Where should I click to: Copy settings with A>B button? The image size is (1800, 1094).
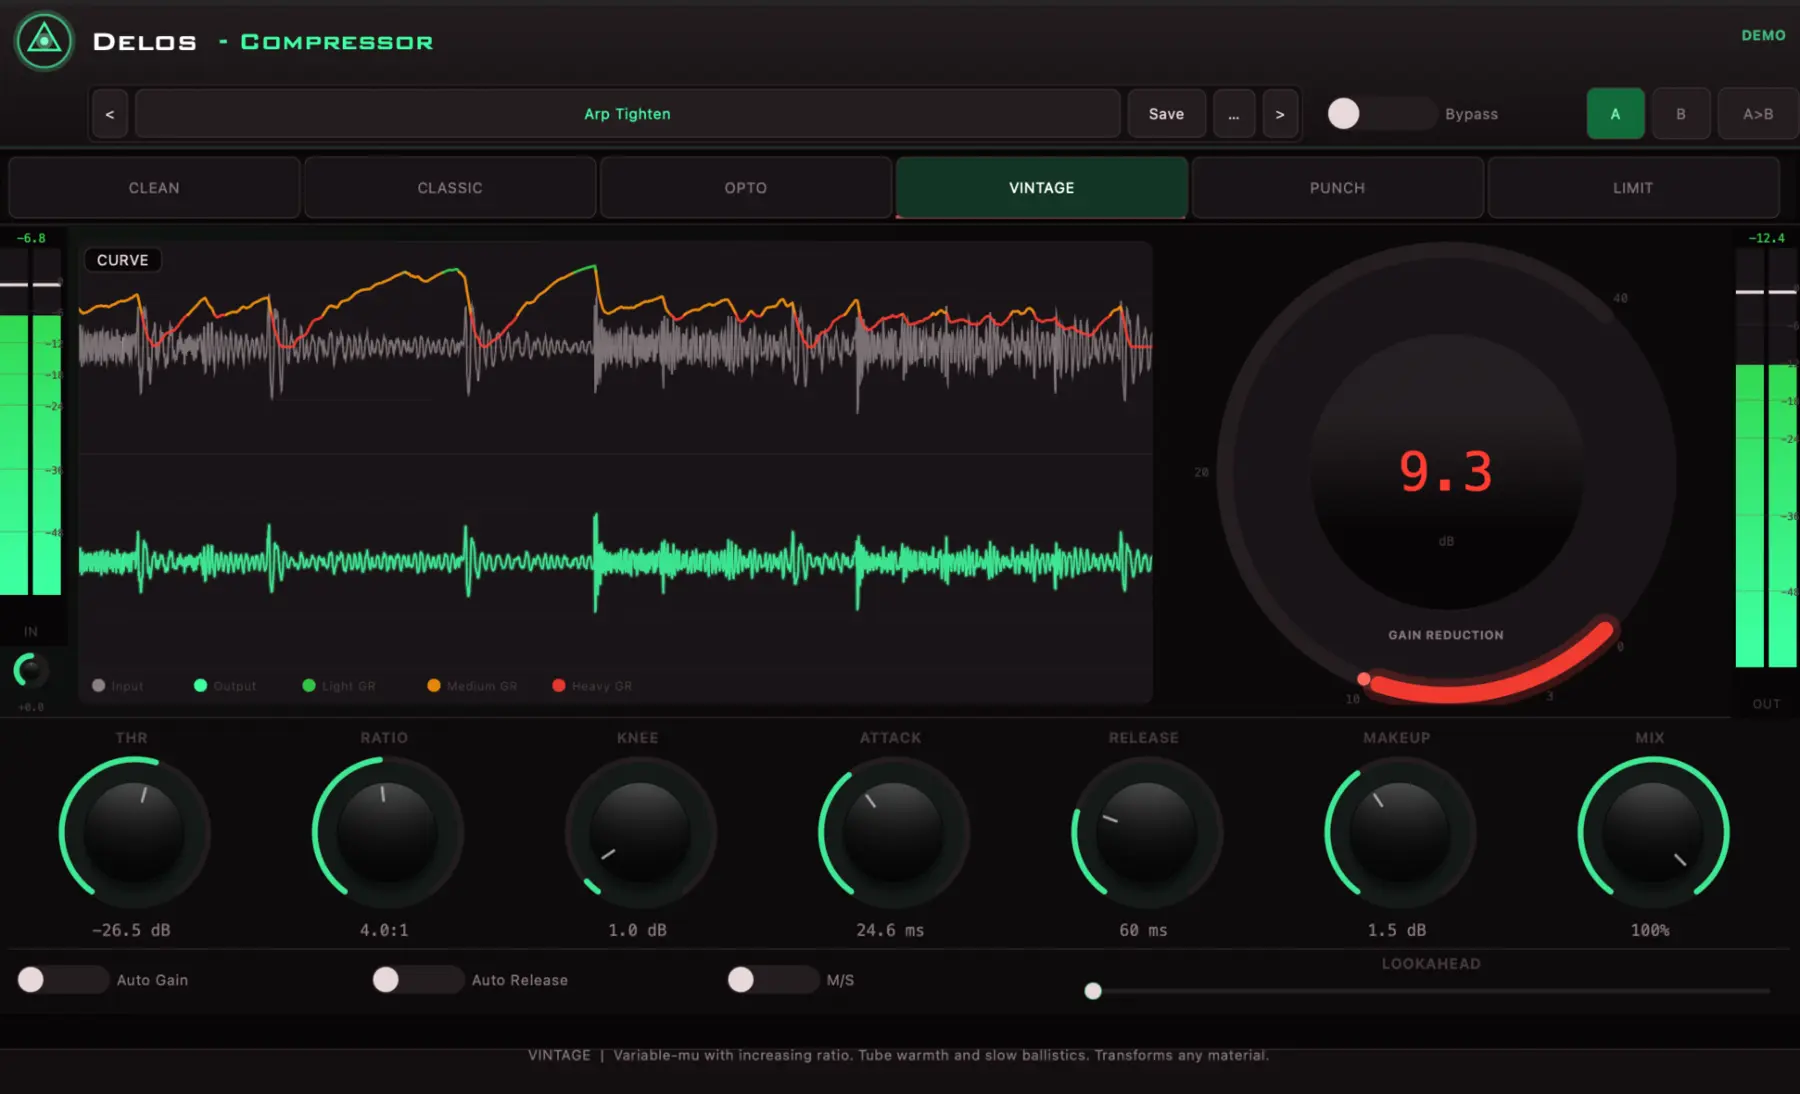1758,114
